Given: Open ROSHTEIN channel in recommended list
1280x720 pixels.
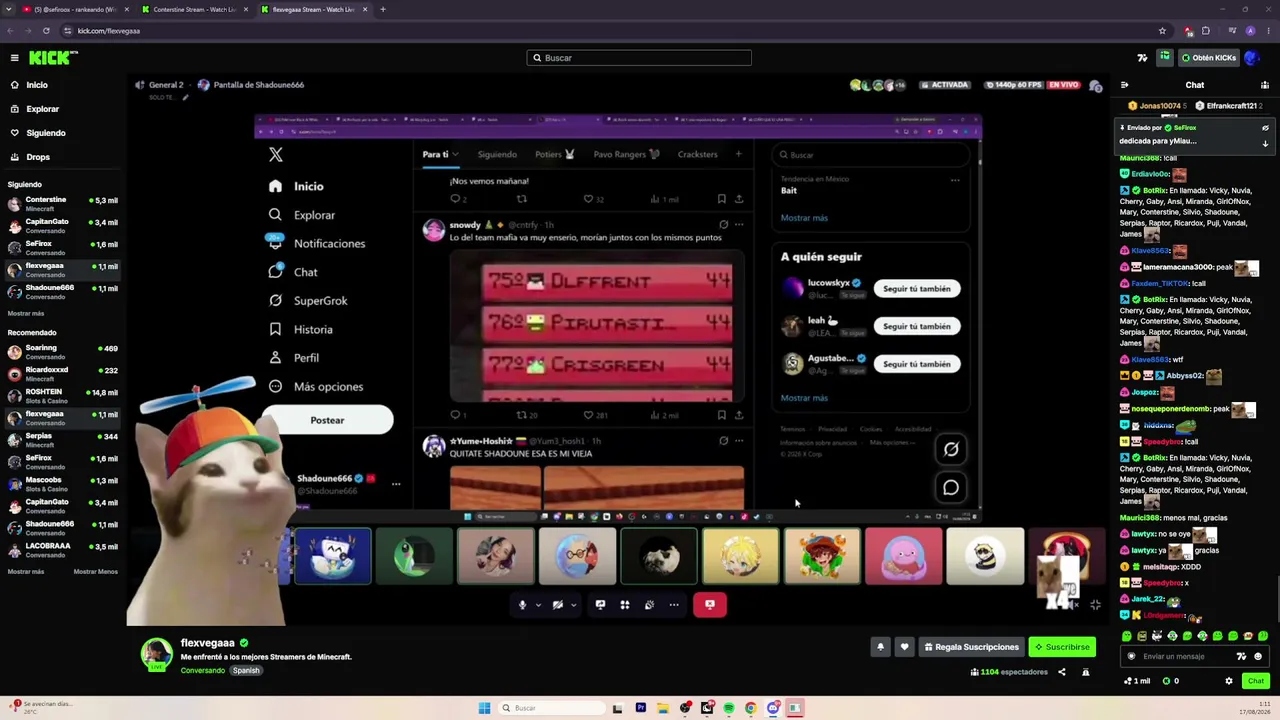Looking at the screenshot, I should tap(62, 396).
